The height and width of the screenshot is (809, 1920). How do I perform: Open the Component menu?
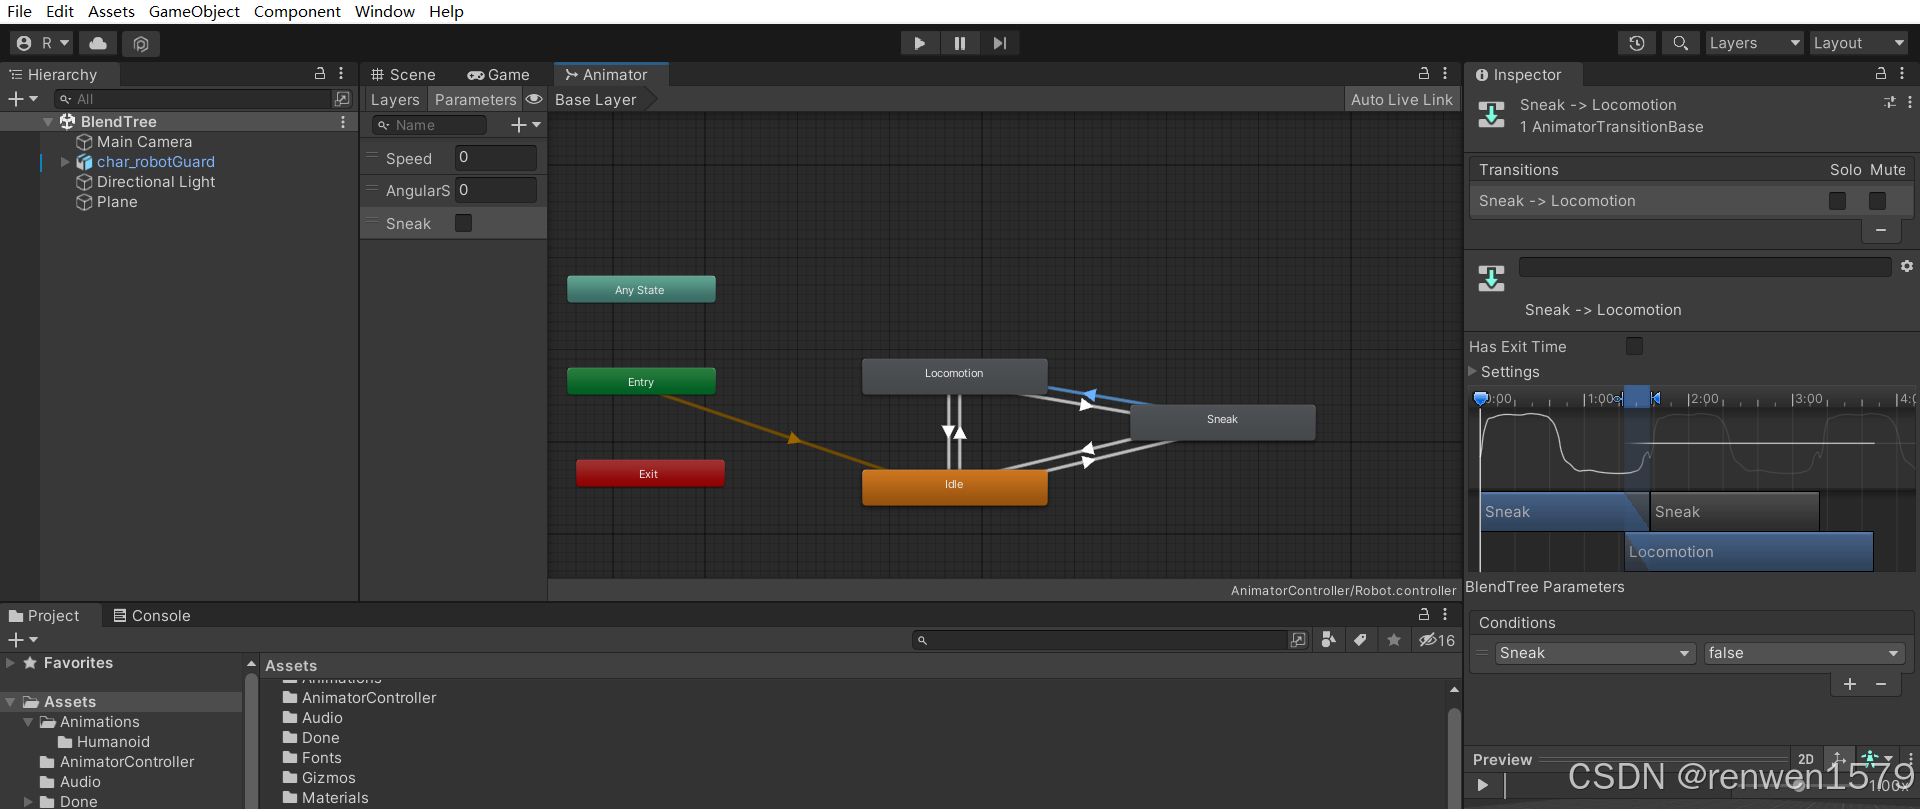click(297, 11)
